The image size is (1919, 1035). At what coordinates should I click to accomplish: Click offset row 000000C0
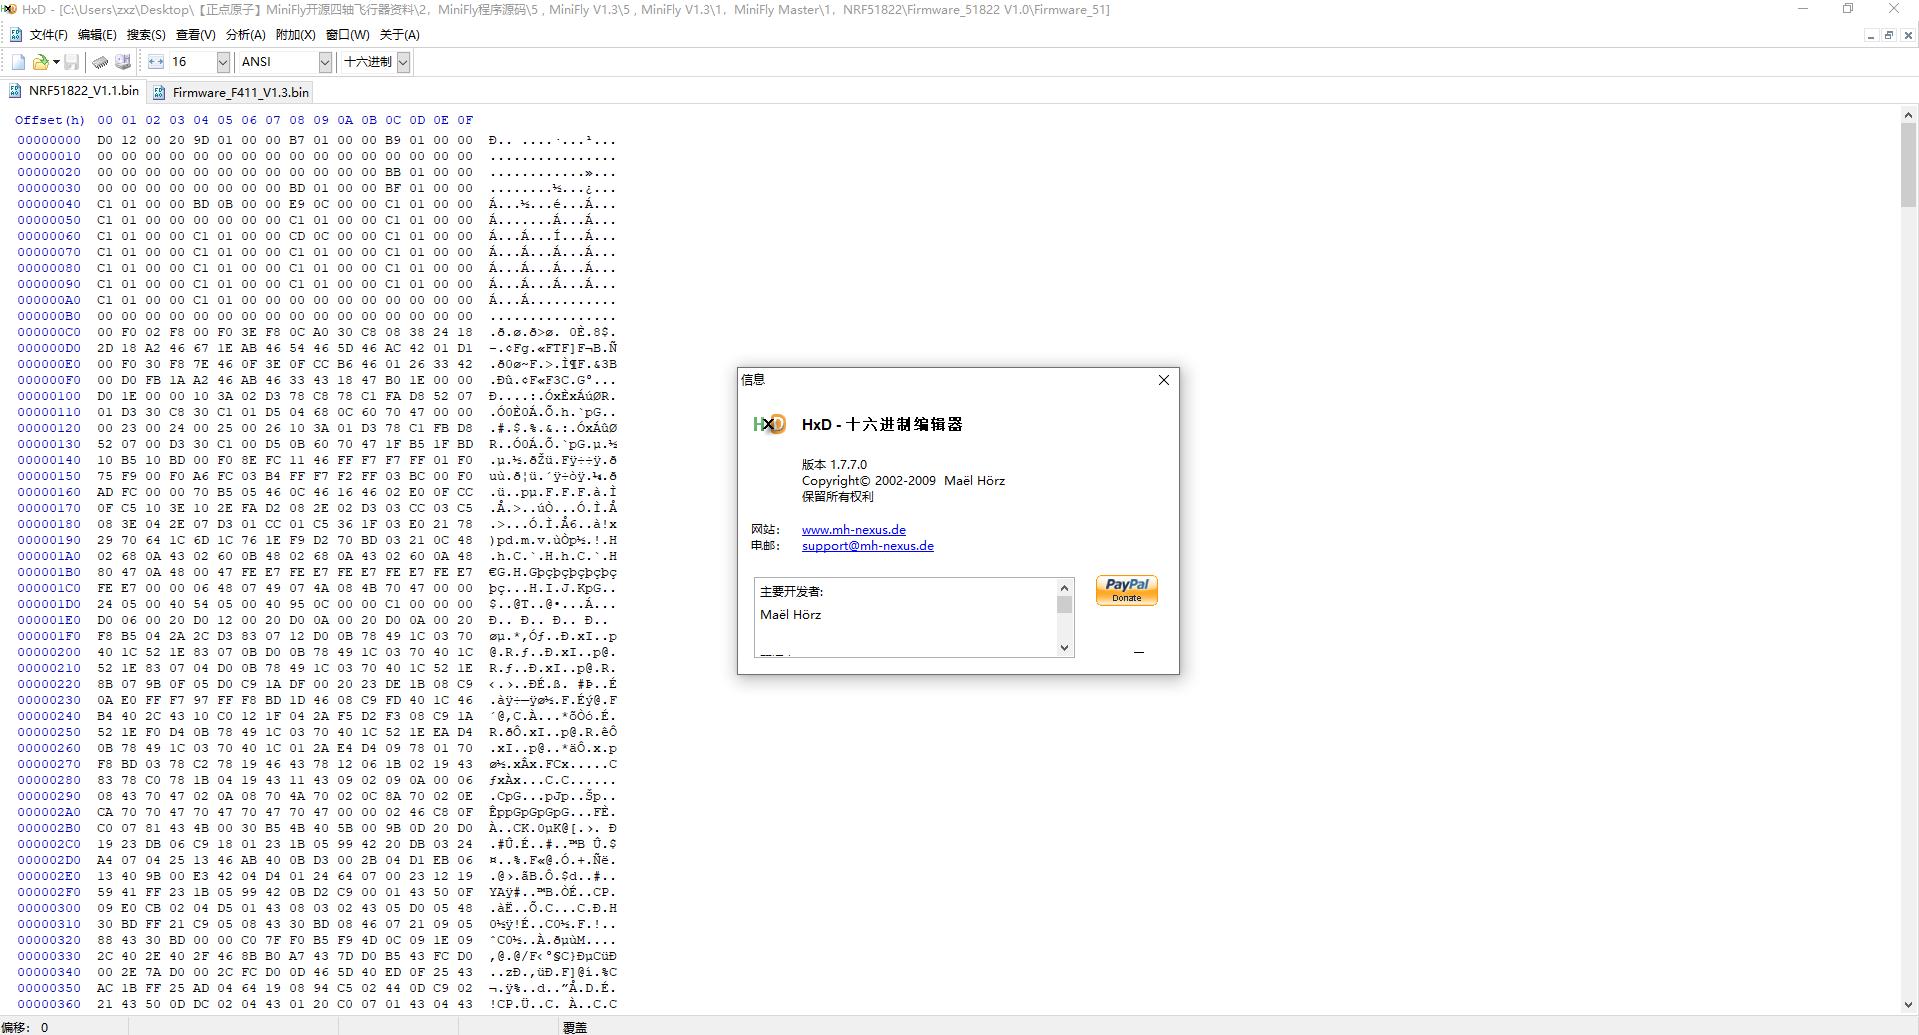pos(49,332)
